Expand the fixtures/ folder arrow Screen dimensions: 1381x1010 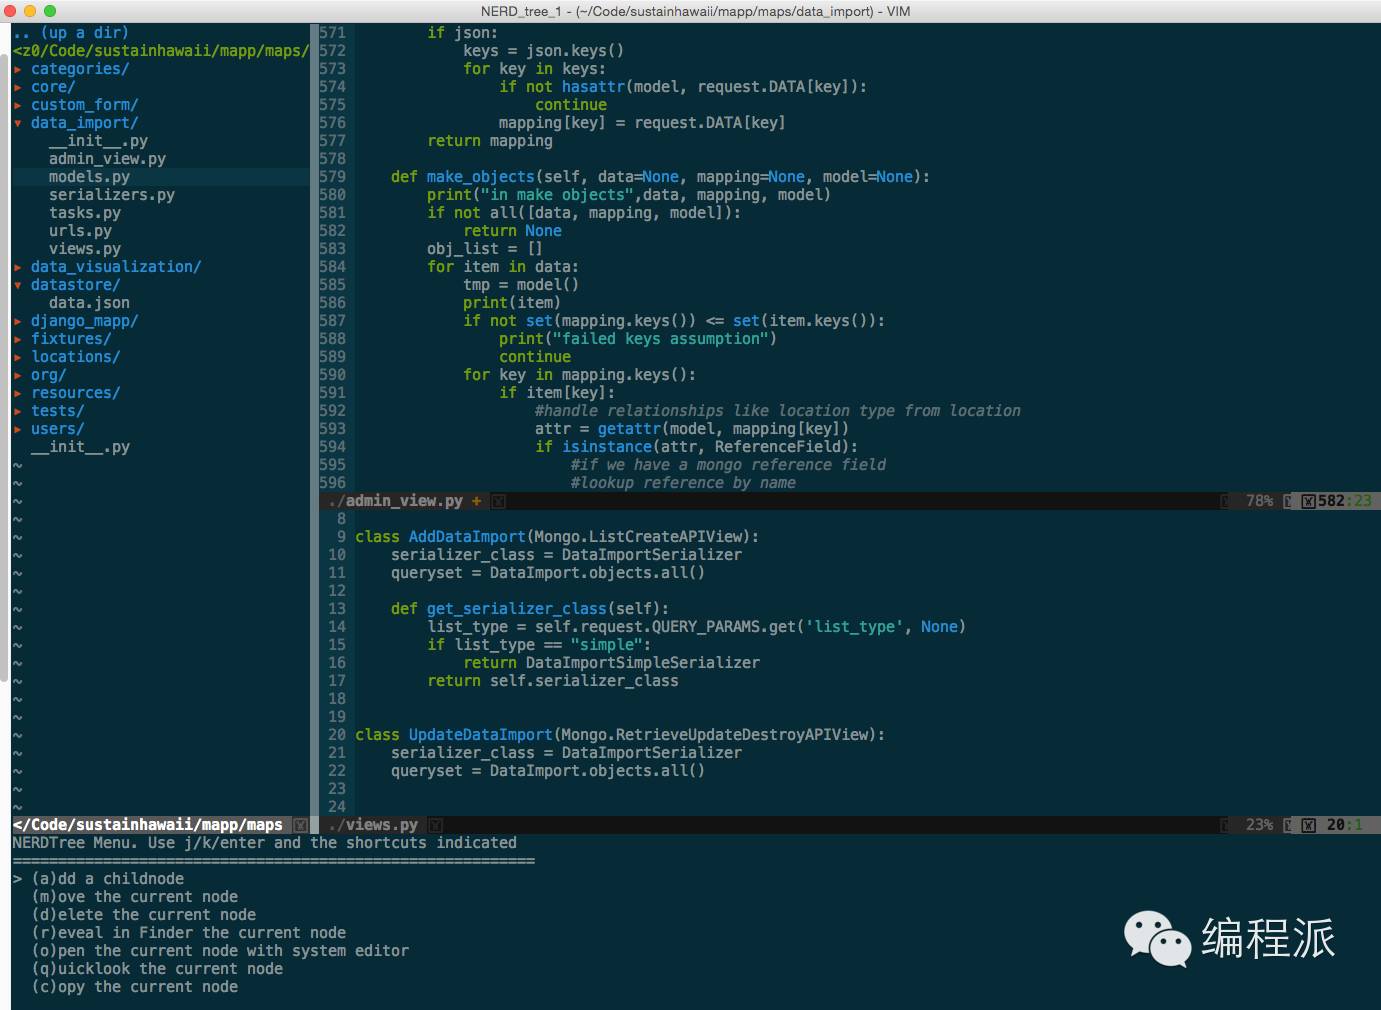[x=18, y=339]
